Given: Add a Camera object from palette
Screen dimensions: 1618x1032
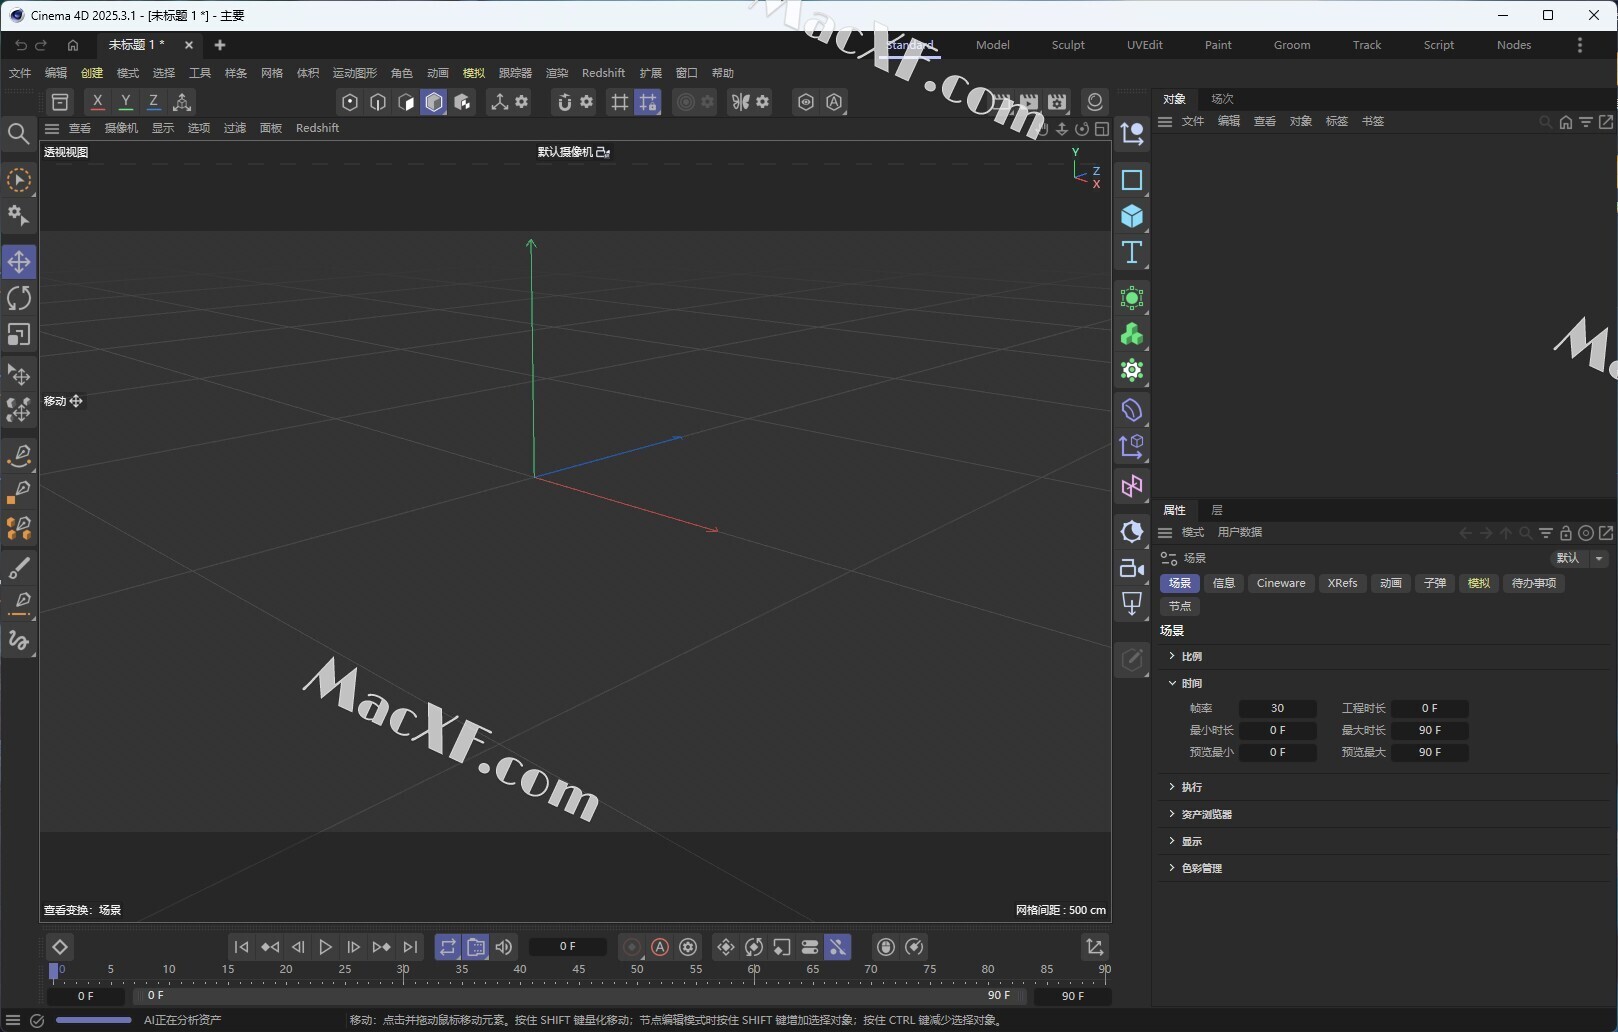Looking at the screenshot, I should point(1132,568).
